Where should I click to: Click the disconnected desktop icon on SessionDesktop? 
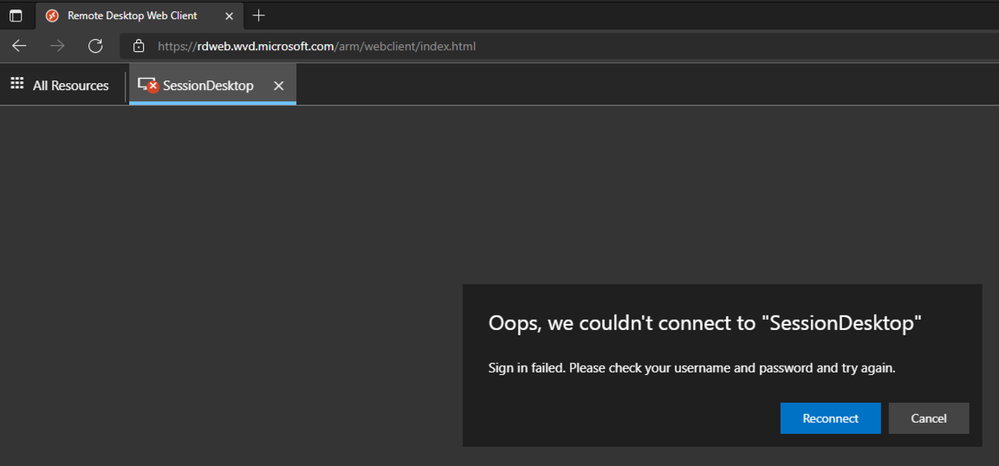[x=148, y=85]
